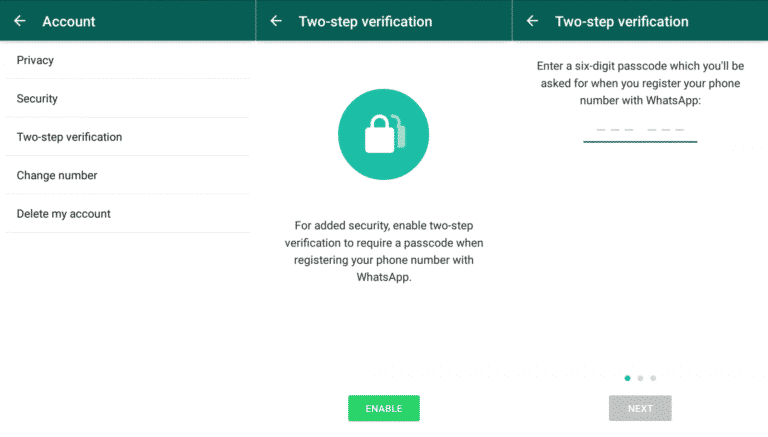The width and height of the screenshot is (768, 437).
Task: Go back from the Account screen
Action: click(20, 21)
